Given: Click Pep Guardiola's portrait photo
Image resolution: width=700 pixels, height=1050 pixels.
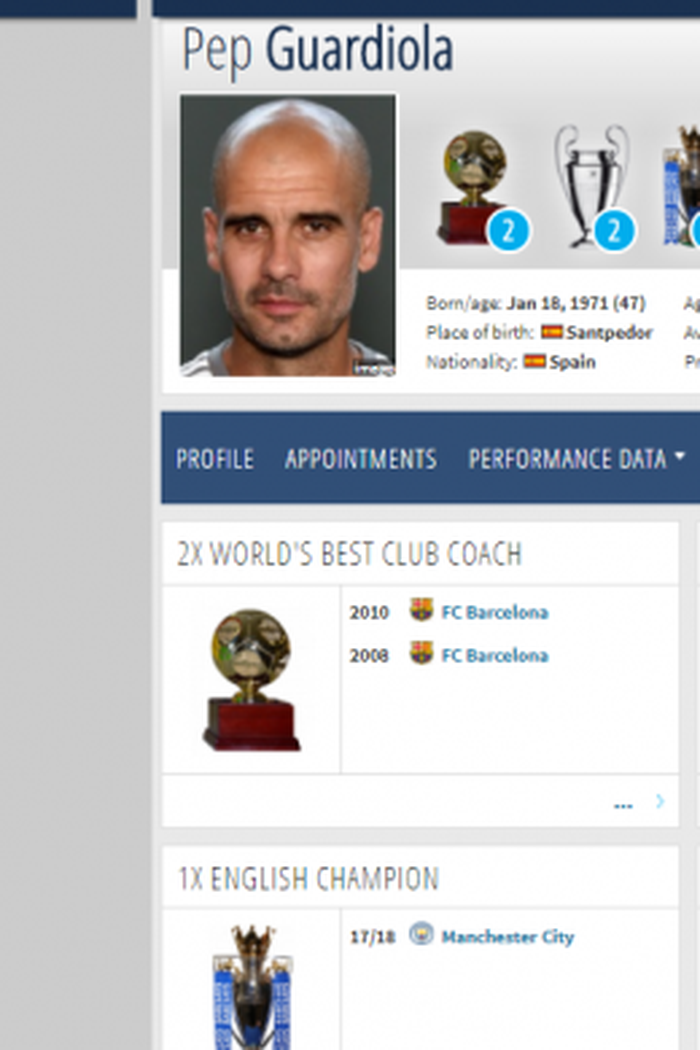Looking at the screenshot, I should point(288,235).
